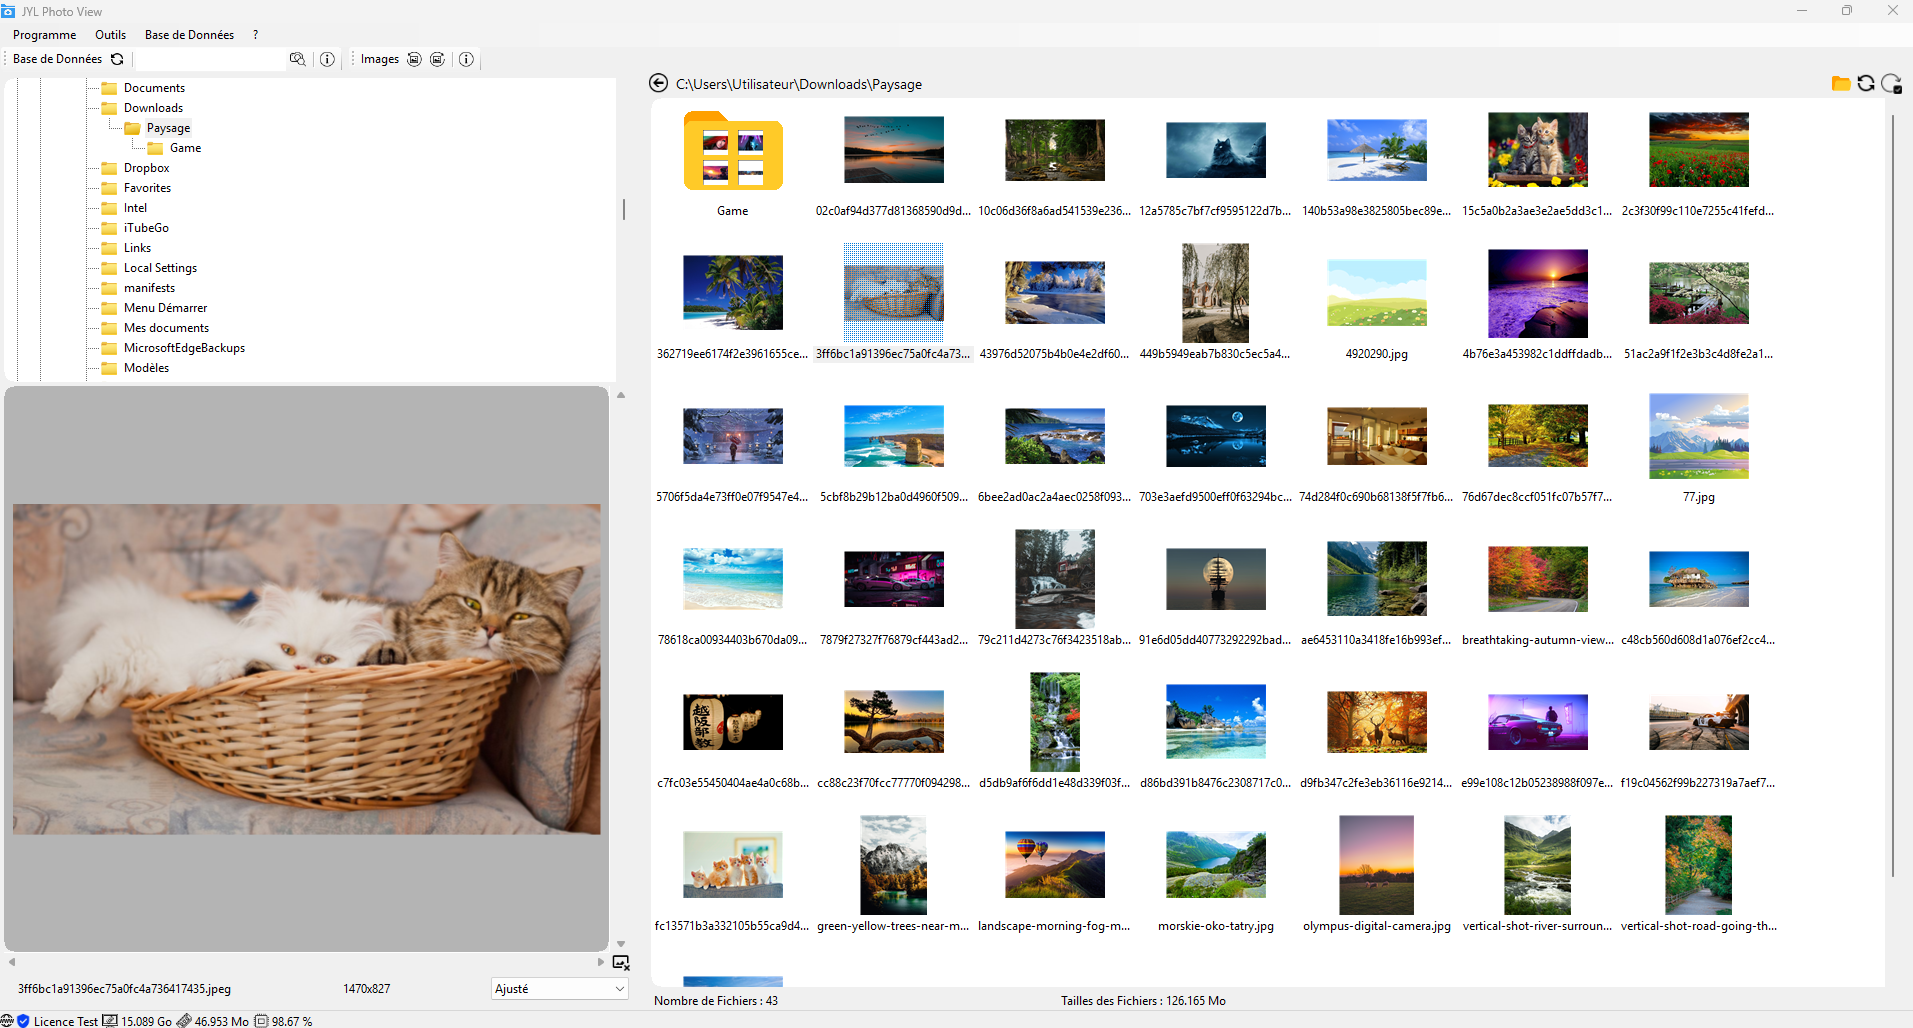Click the database search input field

[x=210, y=59]
